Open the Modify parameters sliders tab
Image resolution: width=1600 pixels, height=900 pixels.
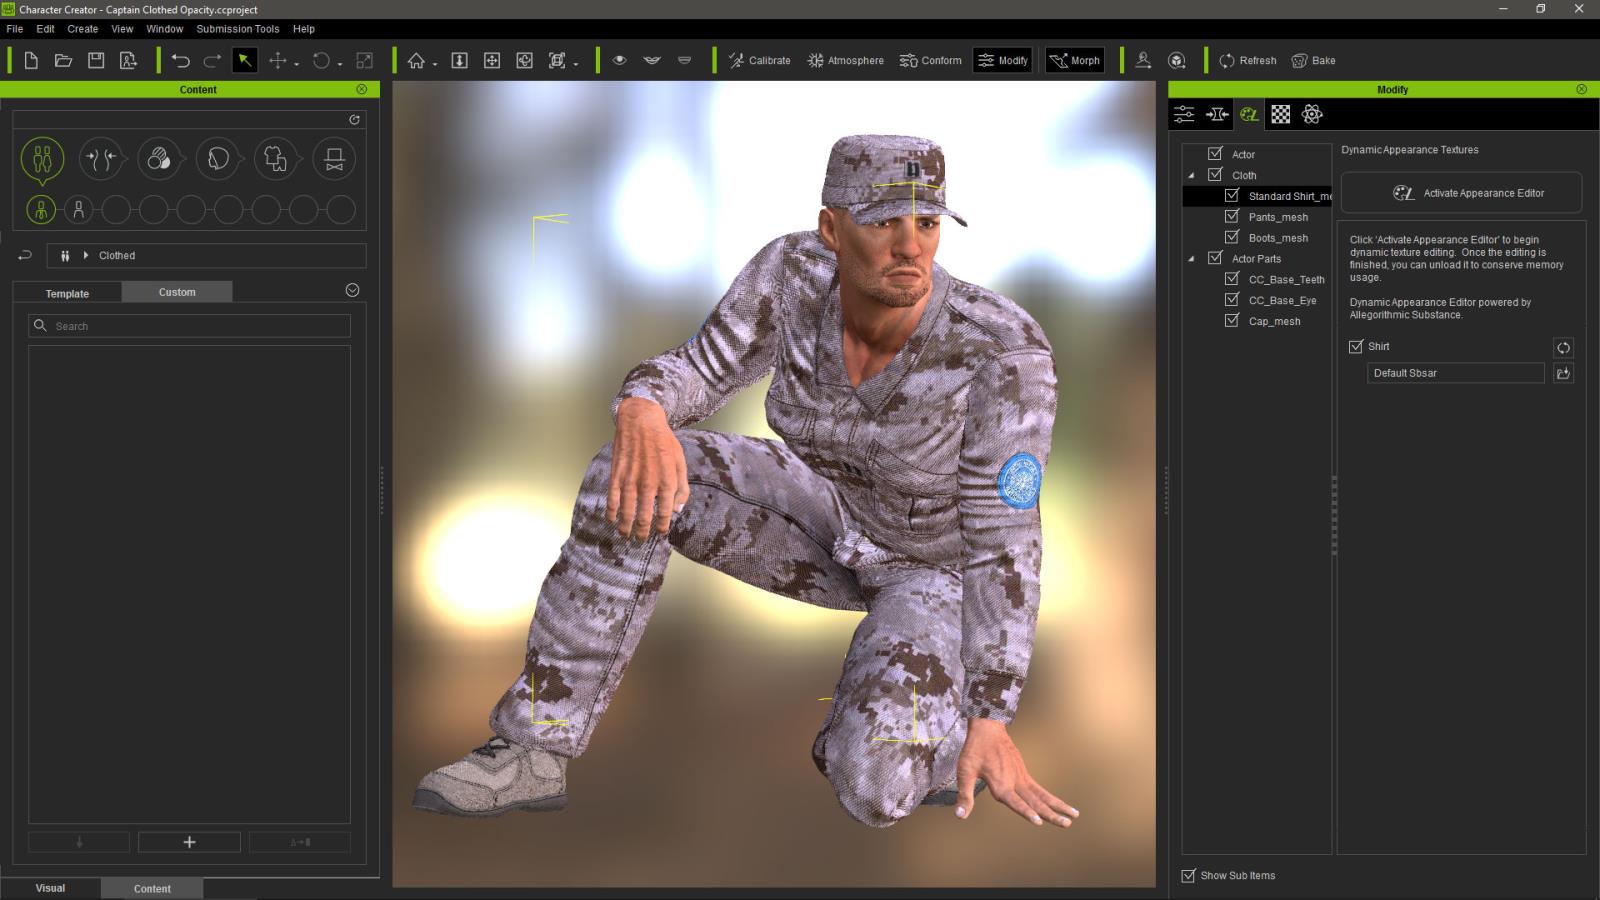click(x=1184, y=114)
